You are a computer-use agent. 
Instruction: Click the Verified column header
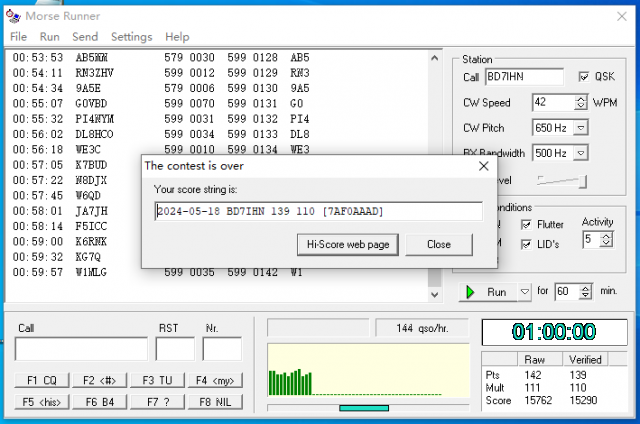tap(585, 360)
